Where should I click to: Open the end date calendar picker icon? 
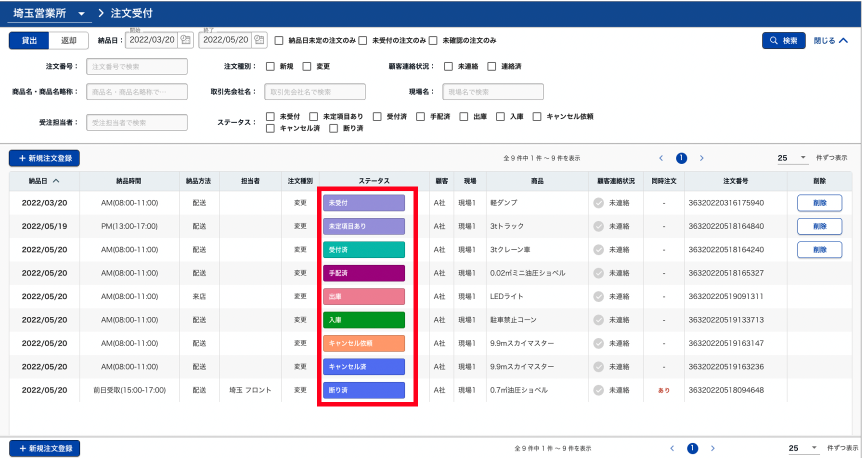click(x=260, y=40)
